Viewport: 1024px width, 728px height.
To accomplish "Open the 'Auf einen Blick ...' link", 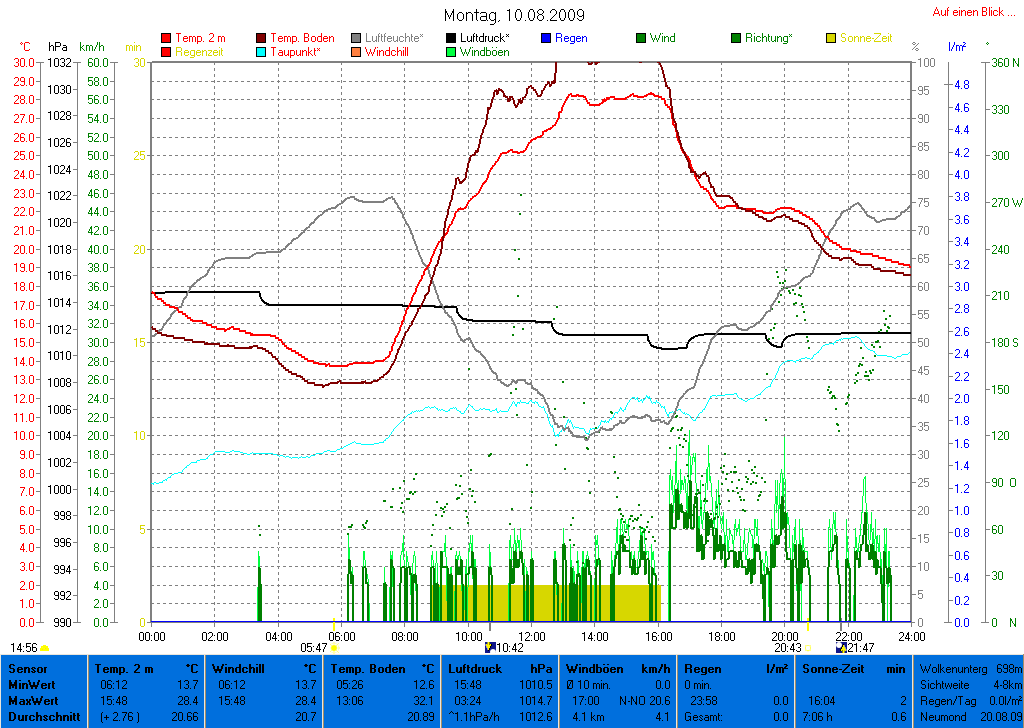I will coord(967,12).
